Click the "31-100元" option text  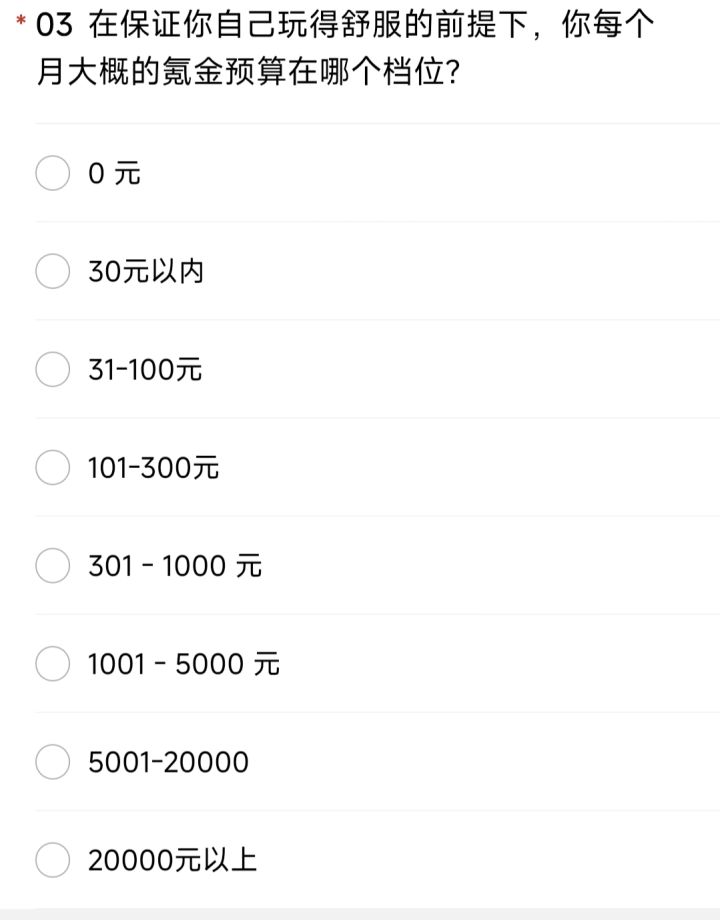145,370
